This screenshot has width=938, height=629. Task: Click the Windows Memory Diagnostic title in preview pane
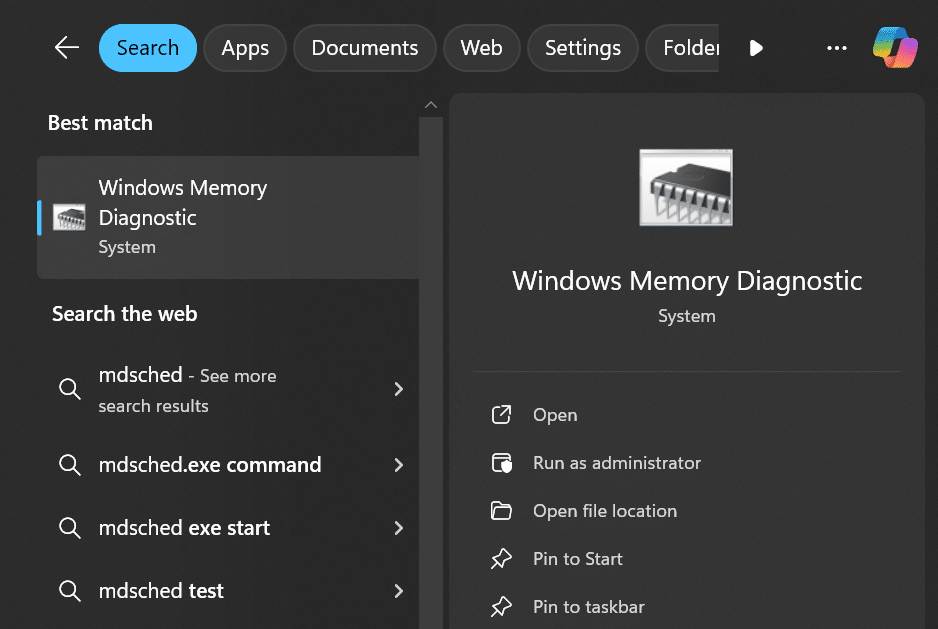coord(687,281)
